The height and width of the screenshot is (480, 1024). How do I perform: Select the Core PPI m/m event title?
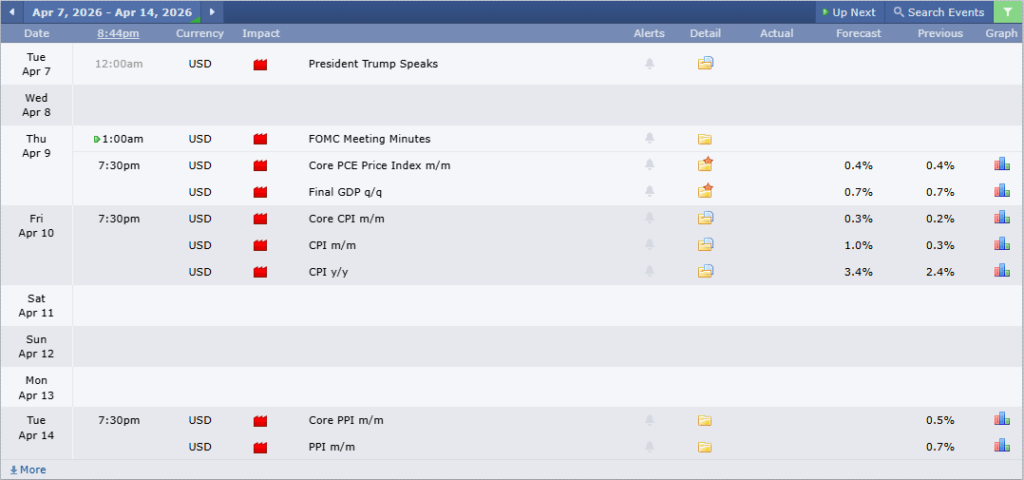click(x=346, y=420)
